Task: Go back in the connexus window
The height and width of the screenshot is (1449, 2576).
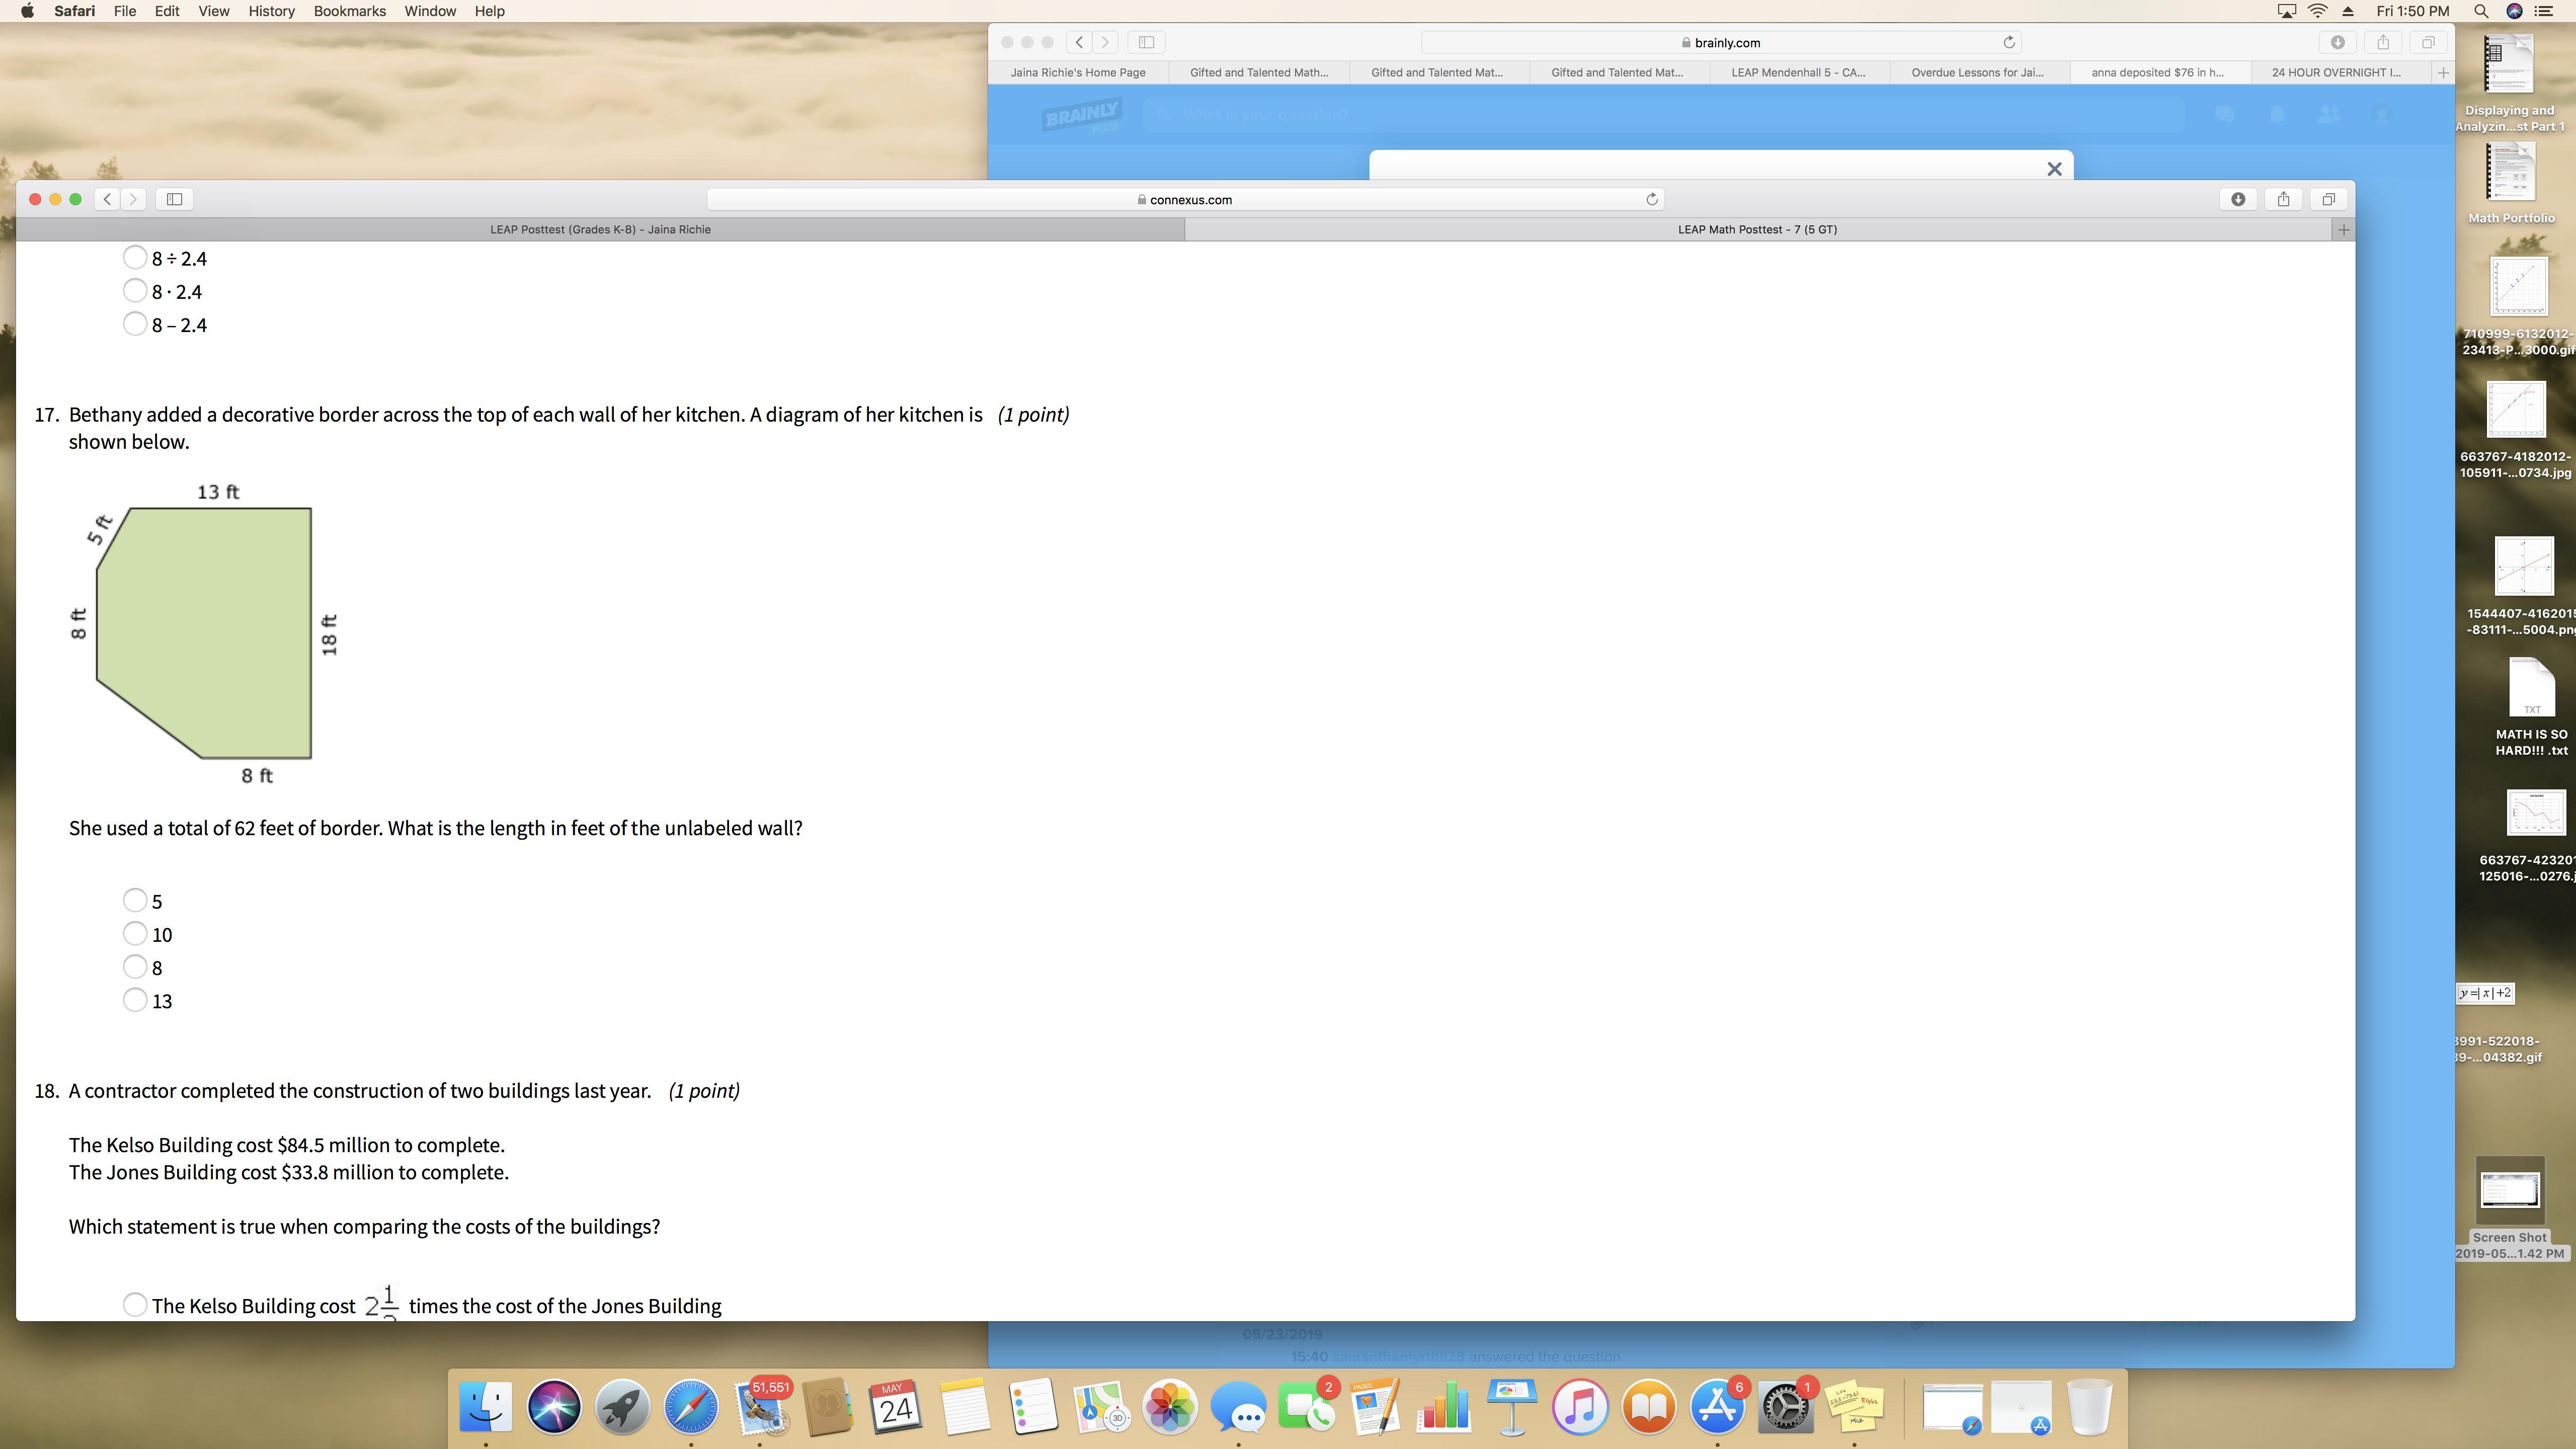Action: click(108, 199)
